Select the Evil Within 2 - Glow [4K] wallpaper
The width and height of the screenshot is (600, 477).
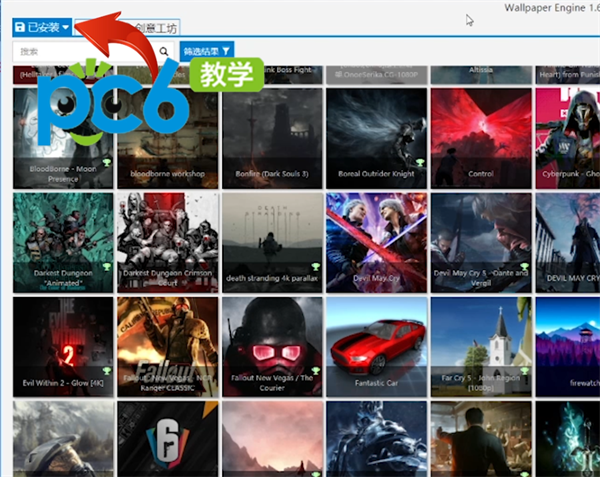(x=63, y=347)
